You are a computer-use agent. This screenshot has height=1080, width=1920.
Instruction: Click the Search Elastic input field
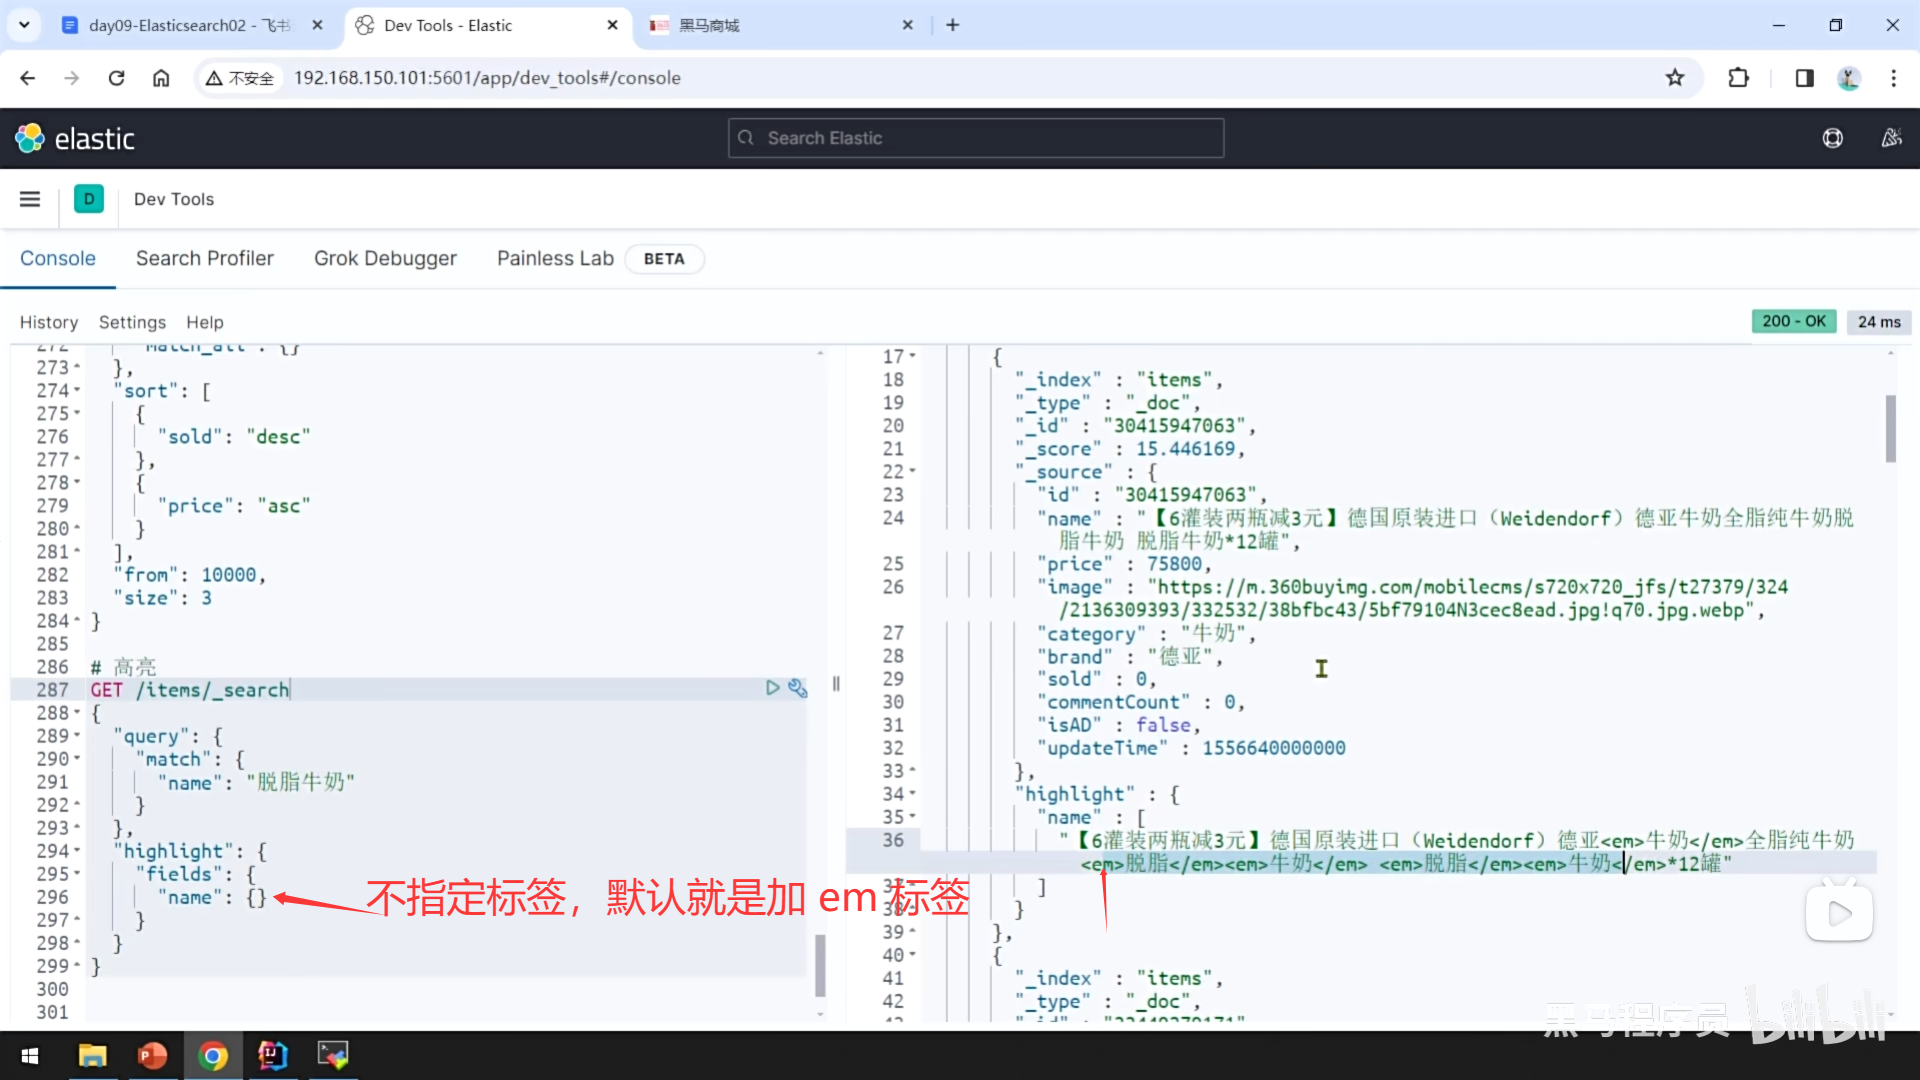(975, 138)
